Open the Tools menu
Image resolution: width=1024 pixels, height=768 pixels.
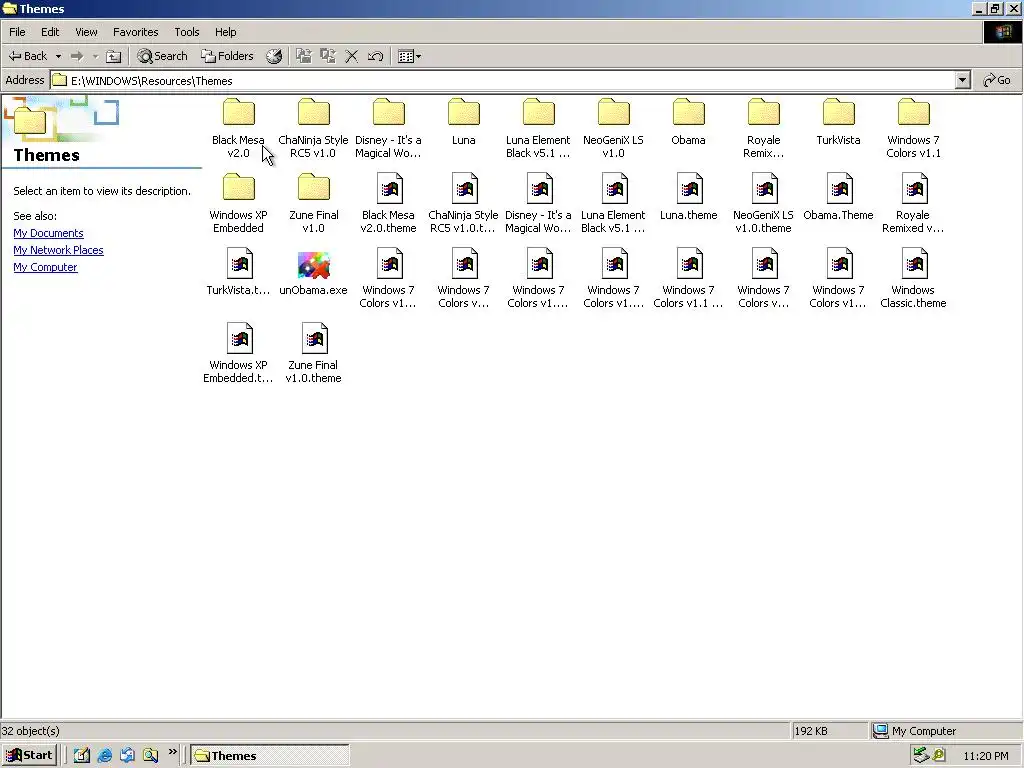[x=187, y=32]
